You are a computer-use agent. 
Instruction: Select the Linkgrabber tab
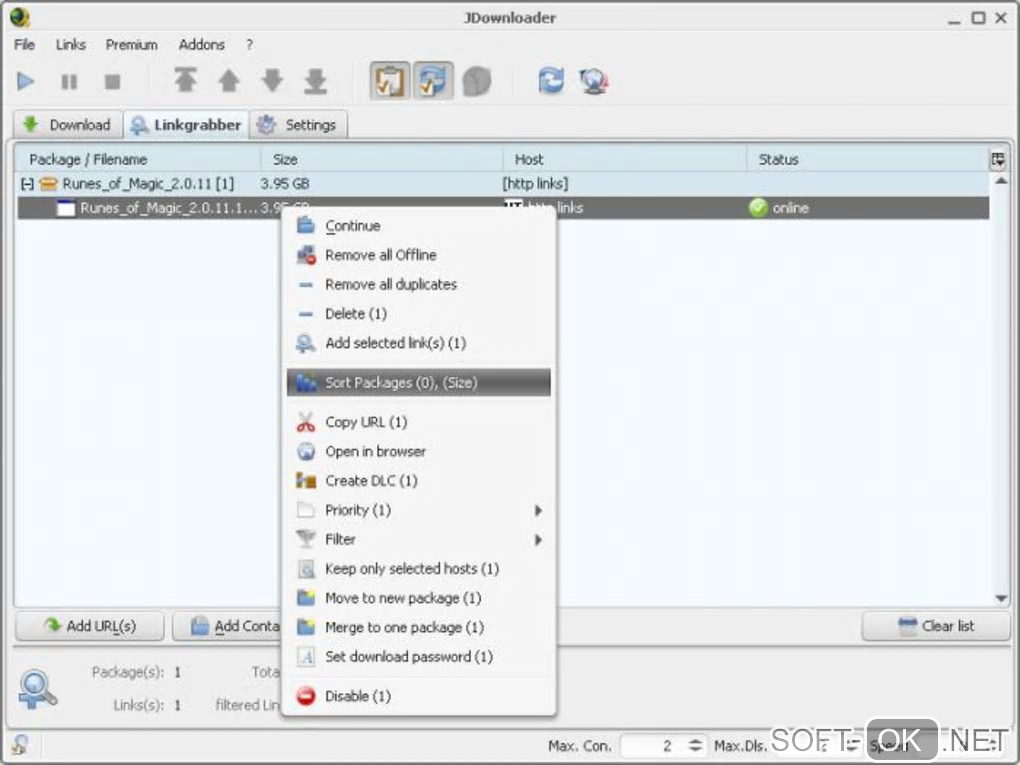186,124
